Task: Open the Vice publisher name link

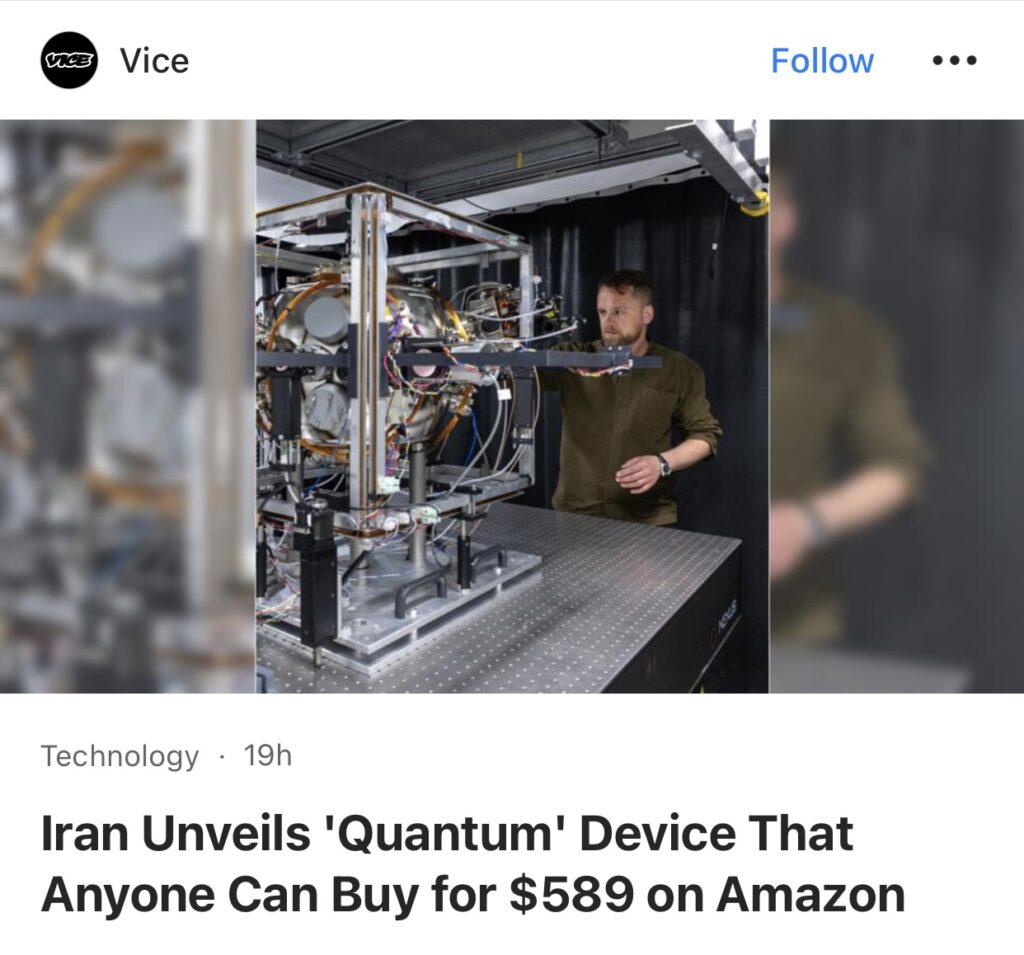Action: (x=154, y=61)
